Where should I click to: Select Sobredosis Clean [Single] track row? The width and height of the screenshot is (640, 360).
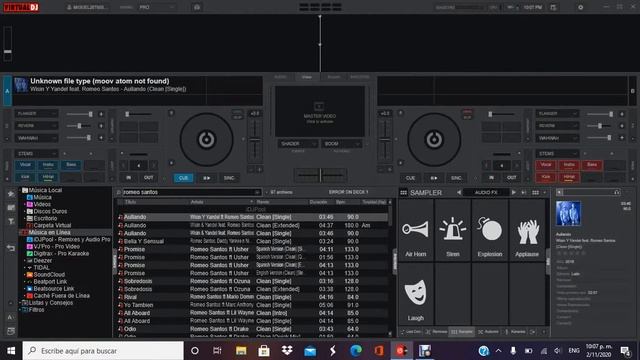pos(253,281)
